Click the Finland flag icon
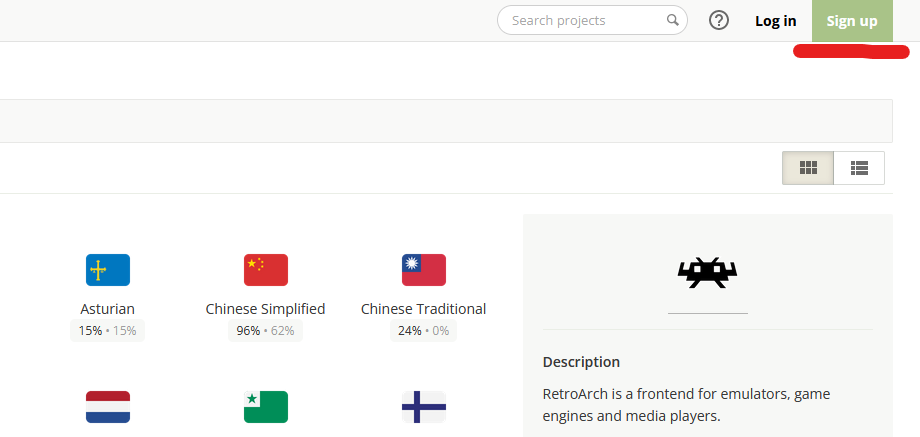 tap(424, 406)
